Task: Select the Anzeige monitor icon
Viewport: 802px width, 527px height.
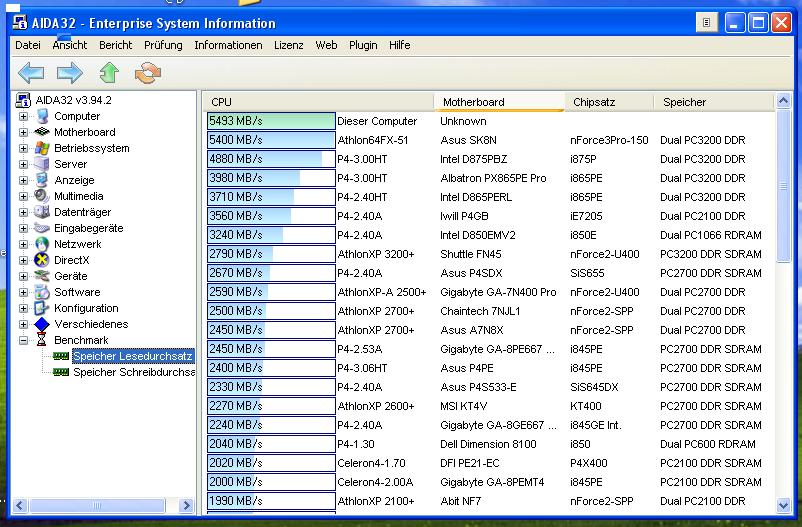Action: [x=42, y=180]
